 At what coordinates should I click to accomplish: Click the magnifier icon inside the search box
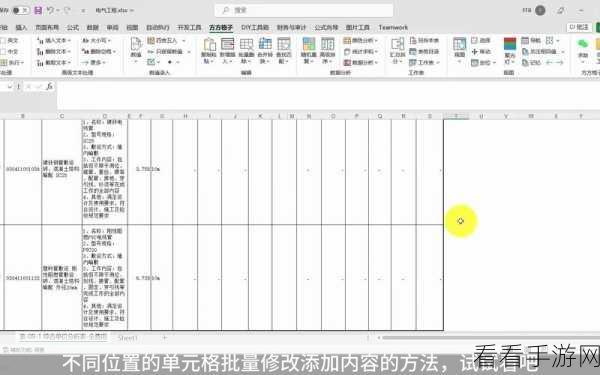tap(226, 10)
